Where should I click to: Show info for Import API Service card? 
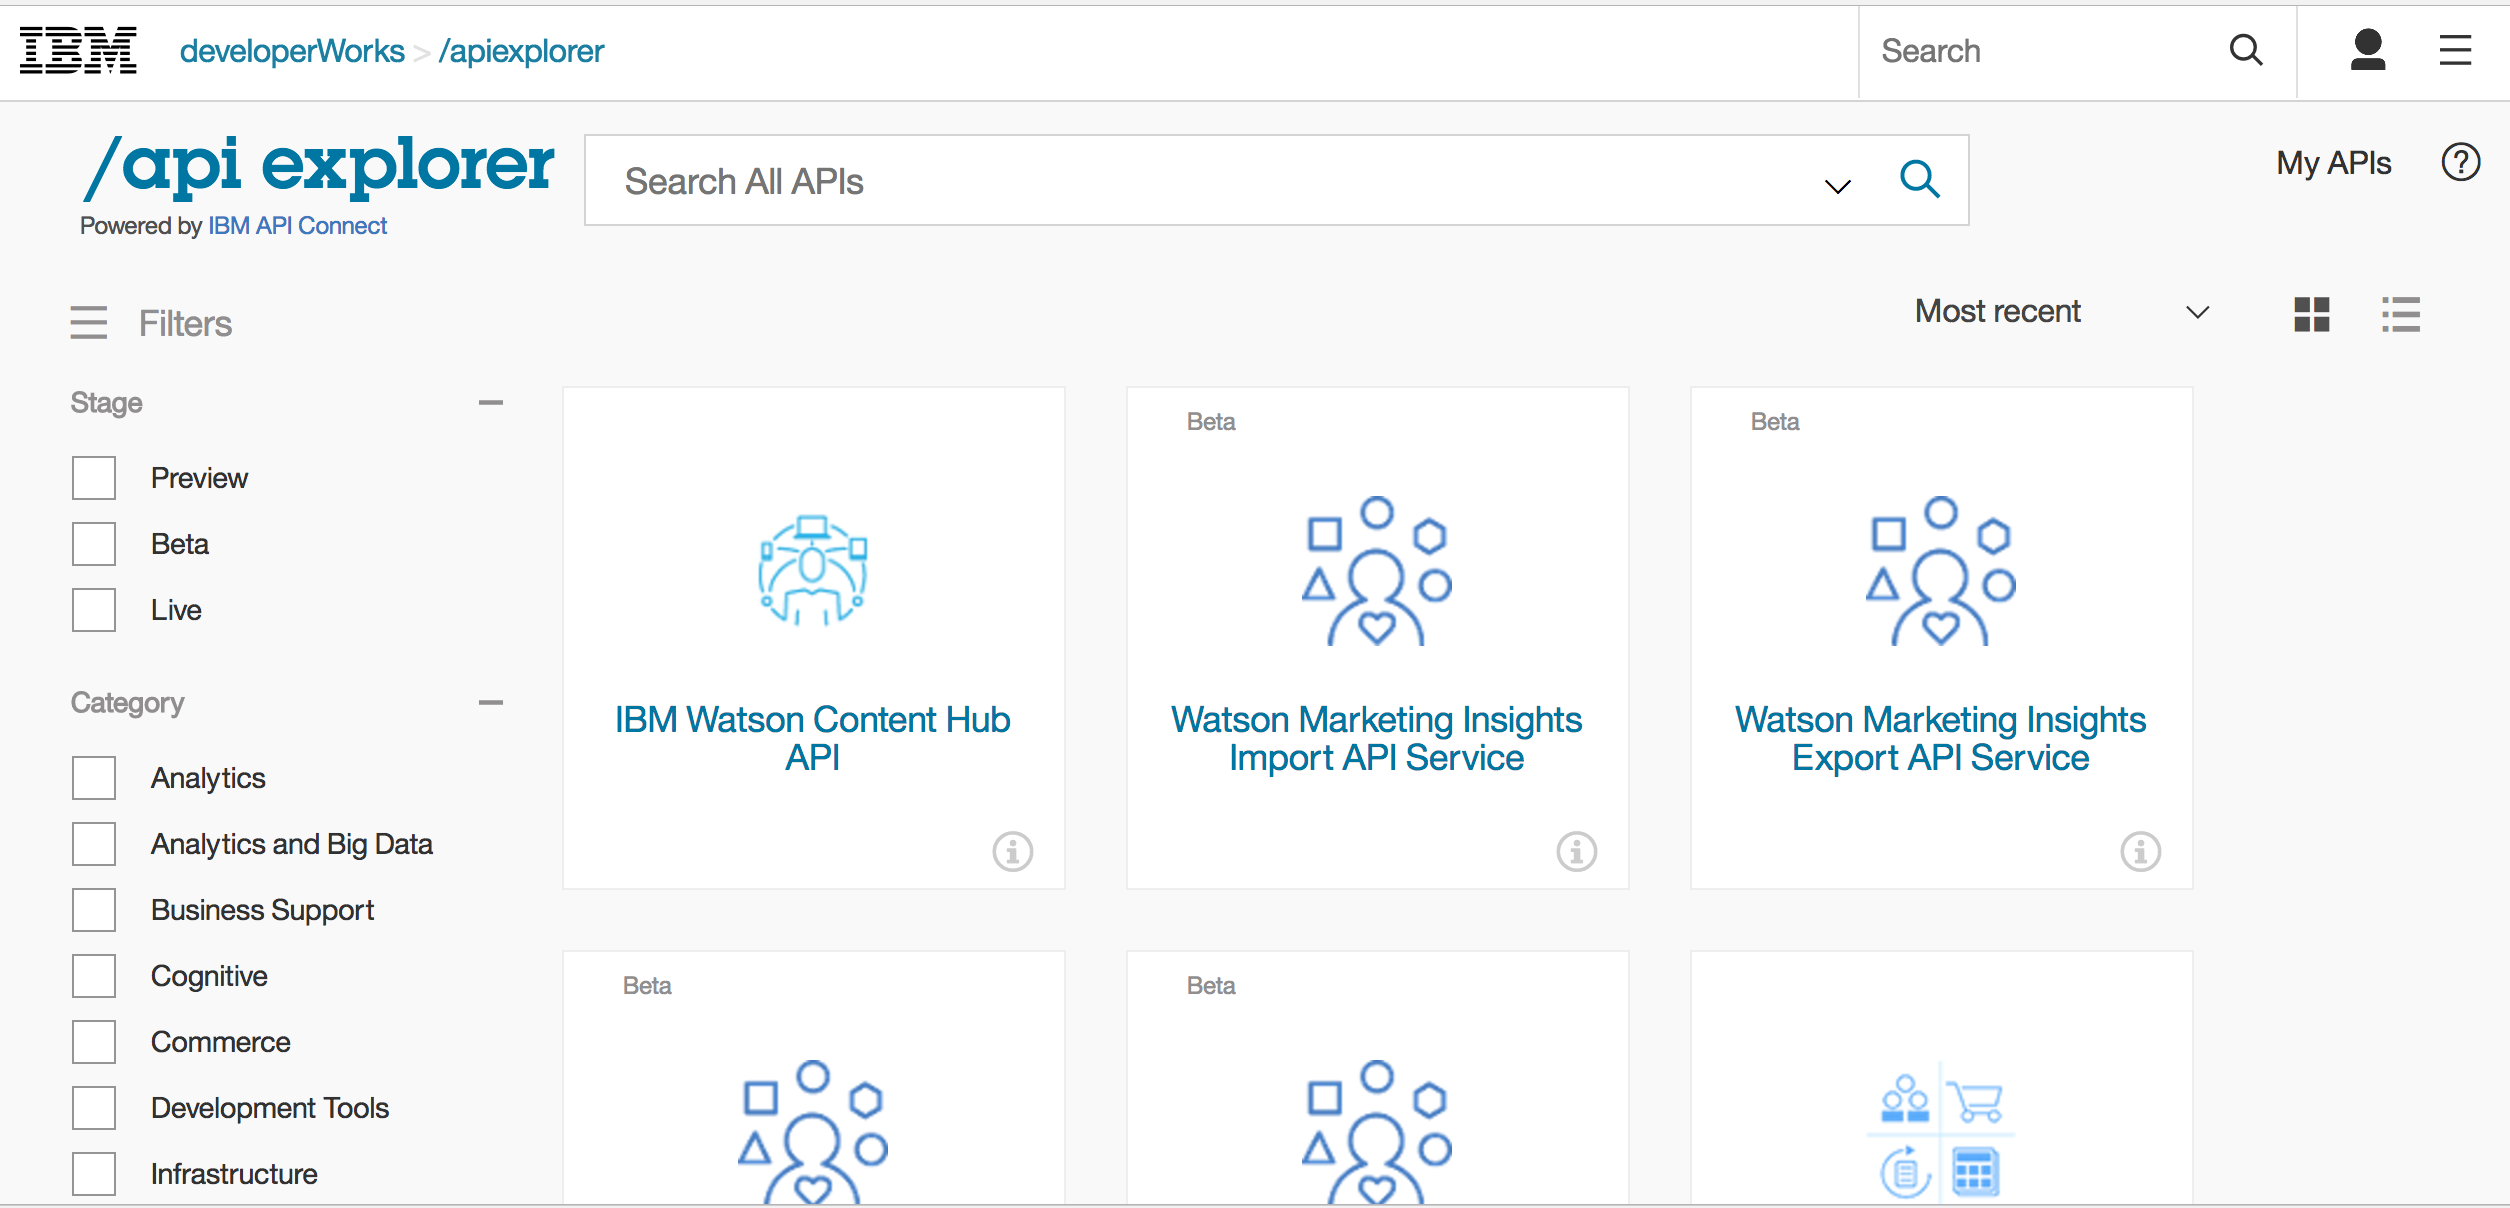click(x=1577, y=852)
